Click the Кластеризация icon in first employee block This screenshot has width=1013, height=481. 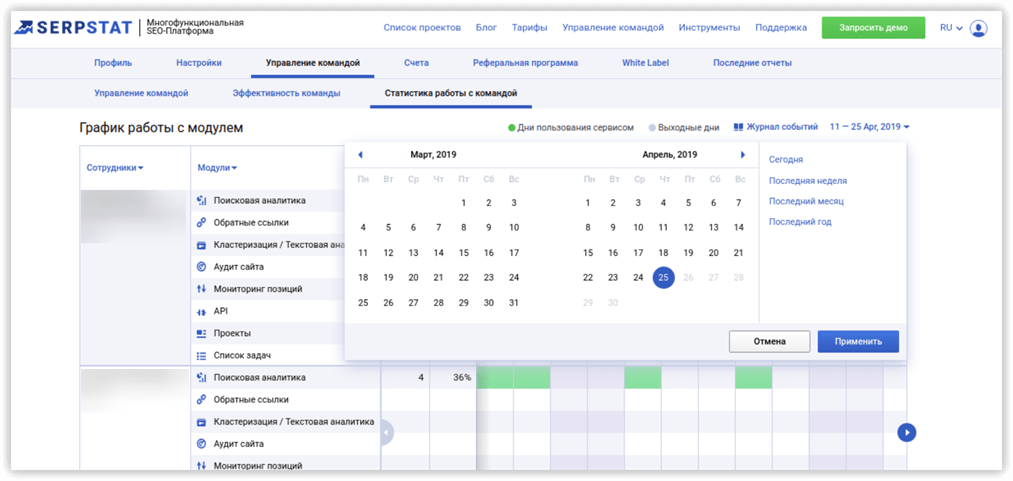pos(201,245)
